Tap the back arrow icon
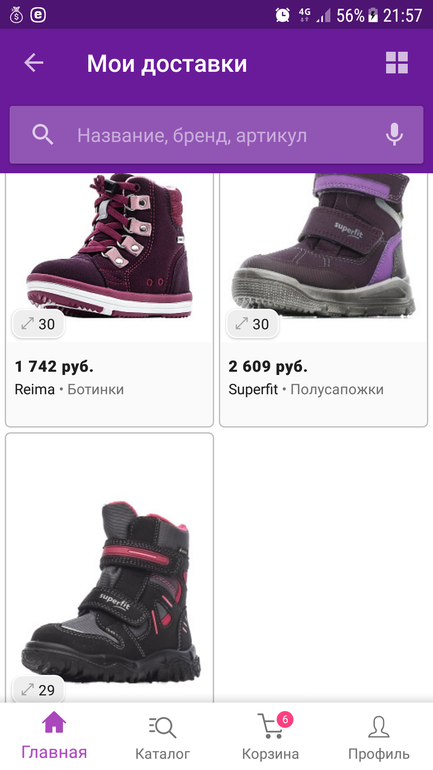This screenshot has width=433, height=770. (34, 63)
